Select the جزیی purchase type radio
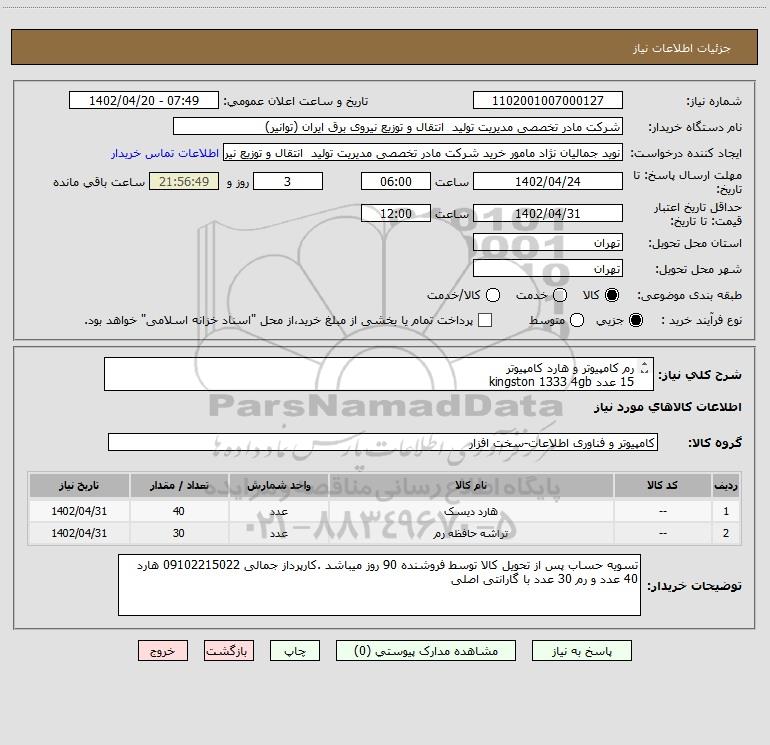 tap(636, 320)
